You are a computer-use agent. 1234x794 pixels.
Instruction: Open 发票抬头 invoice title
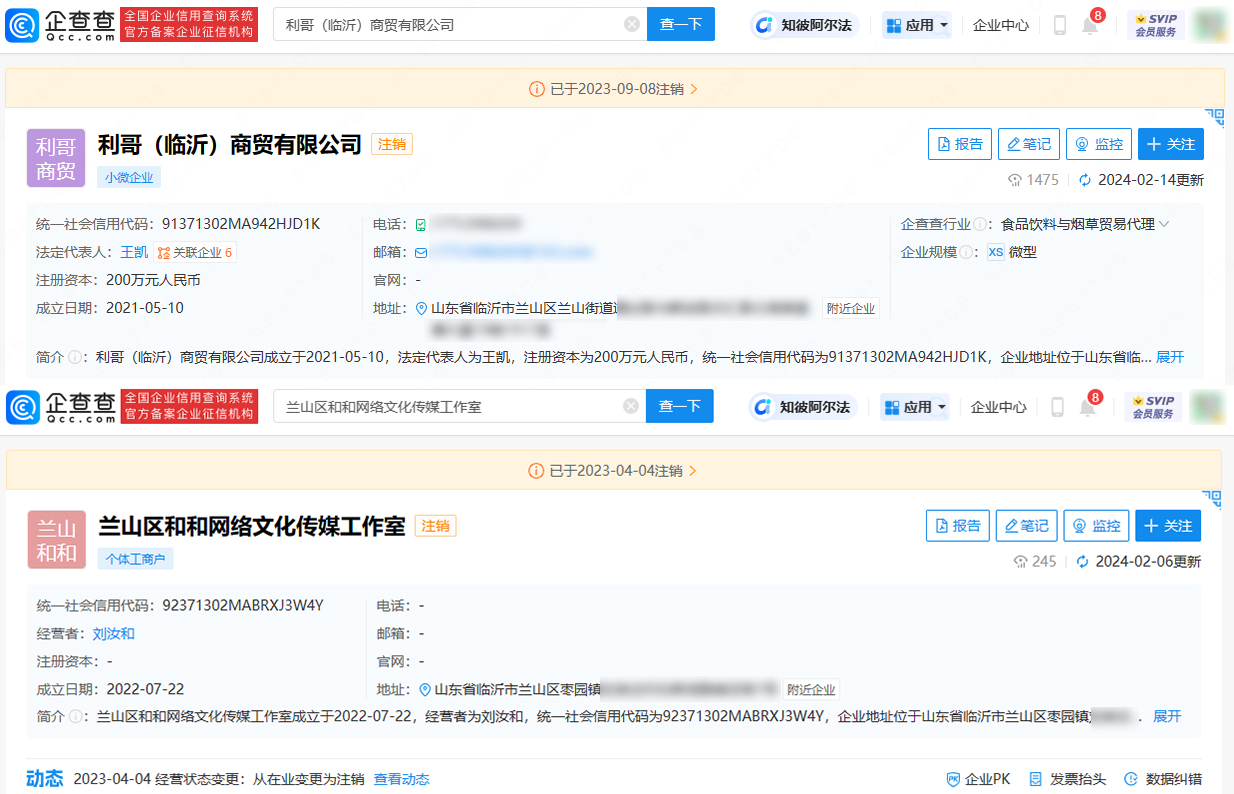(1067, 779)
